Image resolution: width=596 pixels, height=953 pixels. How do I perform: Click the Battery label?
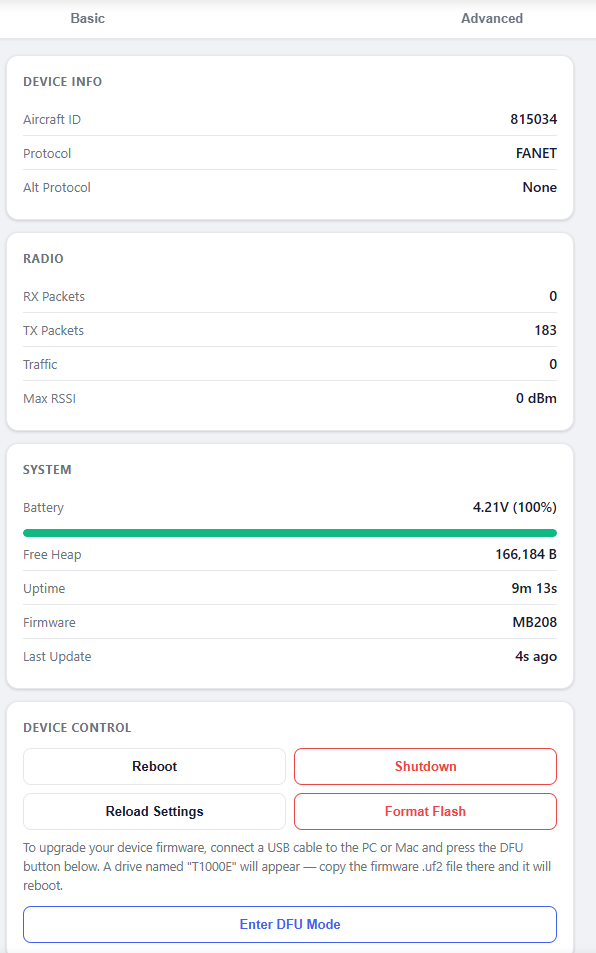(x=43, y=507)
